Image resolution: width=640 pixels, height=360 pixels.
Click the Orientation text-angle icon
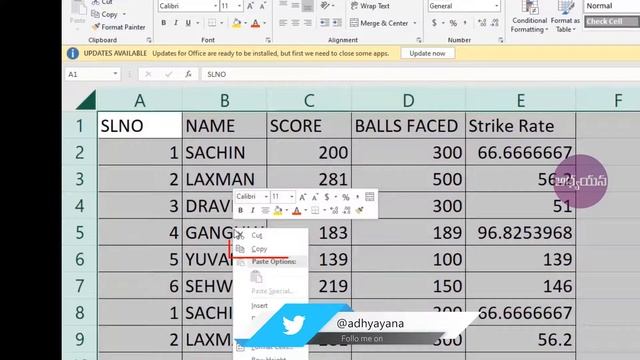(325, 6)
